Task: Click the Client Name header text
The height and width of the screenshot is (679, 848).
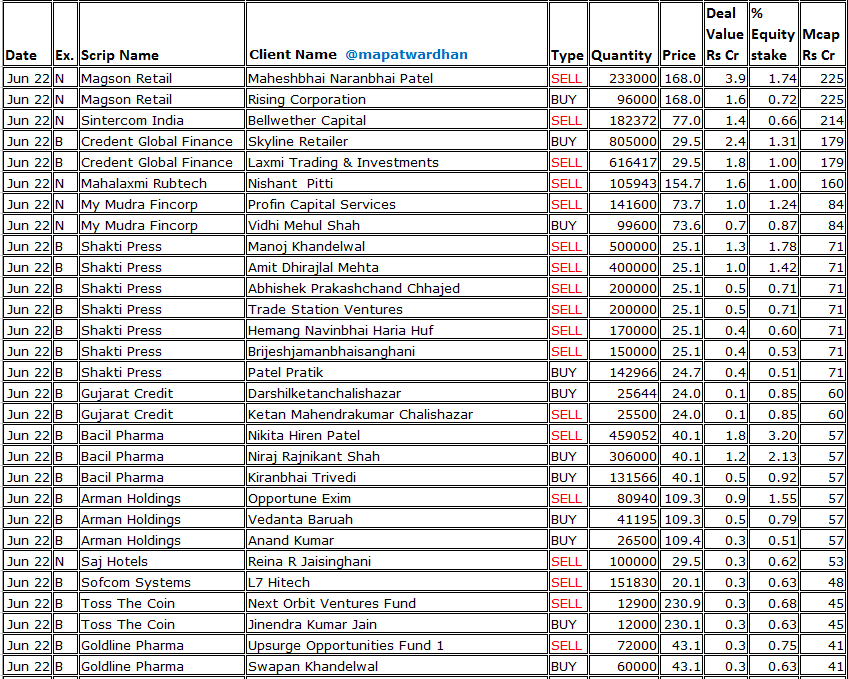Action: point(293,55)
